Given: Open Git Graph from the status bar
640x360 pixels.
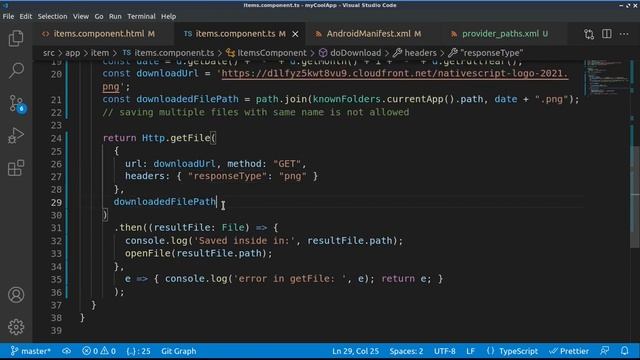Looking at the screenshot, I should 178,351.
